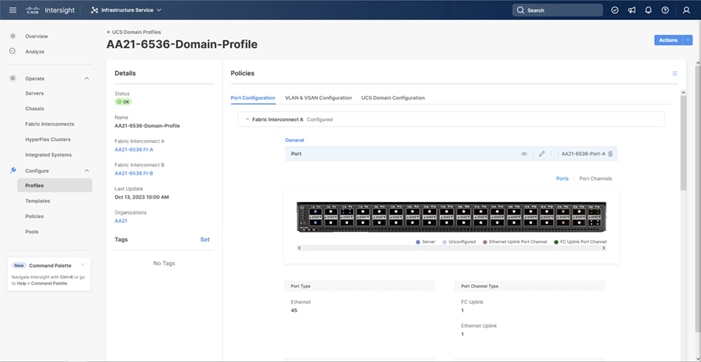Open the announcements megaphone icon
701x362 pixels.
pyautogui.click(x=632, y=10)
